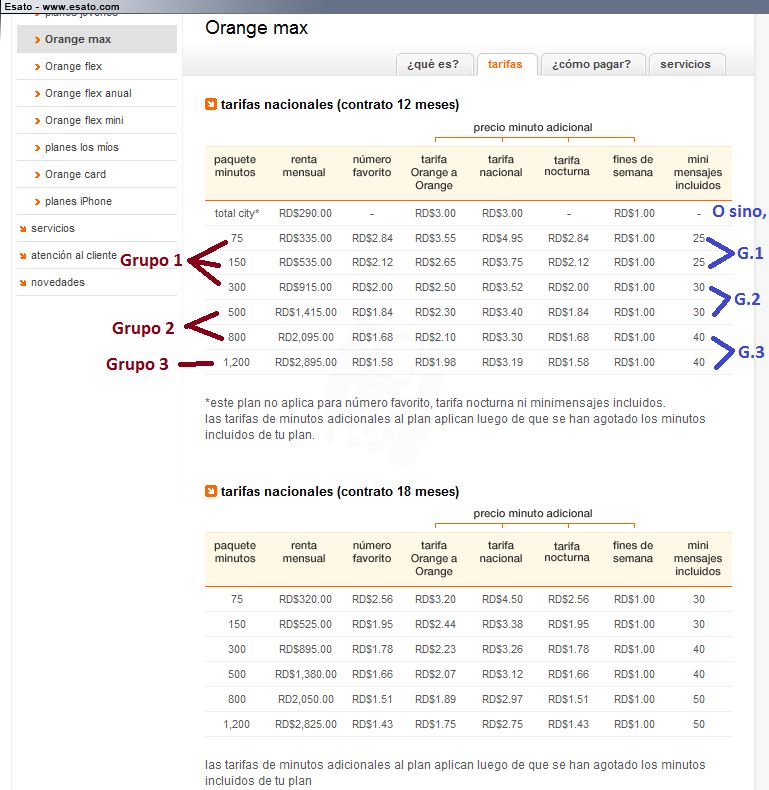The width and height of the screenshot is (769, 790).
Task: Select RD$335.00 in 12-month table
Action: coord(305,238)
